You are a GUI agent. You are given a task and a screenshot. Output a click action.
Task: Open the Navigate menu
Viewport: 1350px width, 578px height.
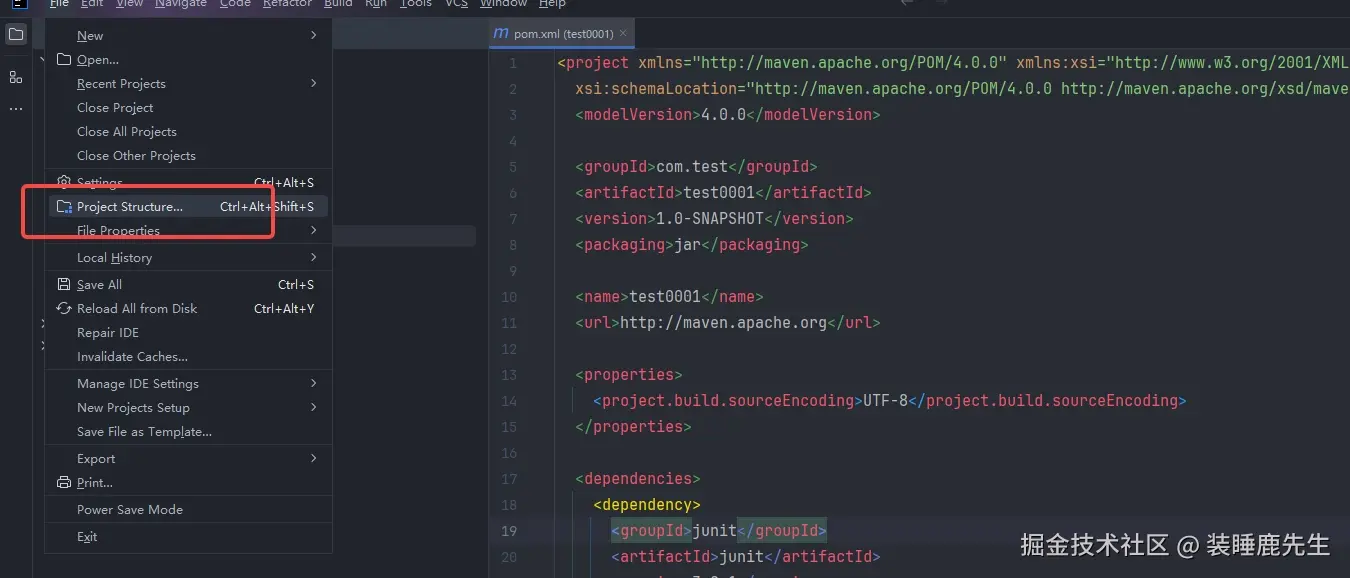click(181, 4)
